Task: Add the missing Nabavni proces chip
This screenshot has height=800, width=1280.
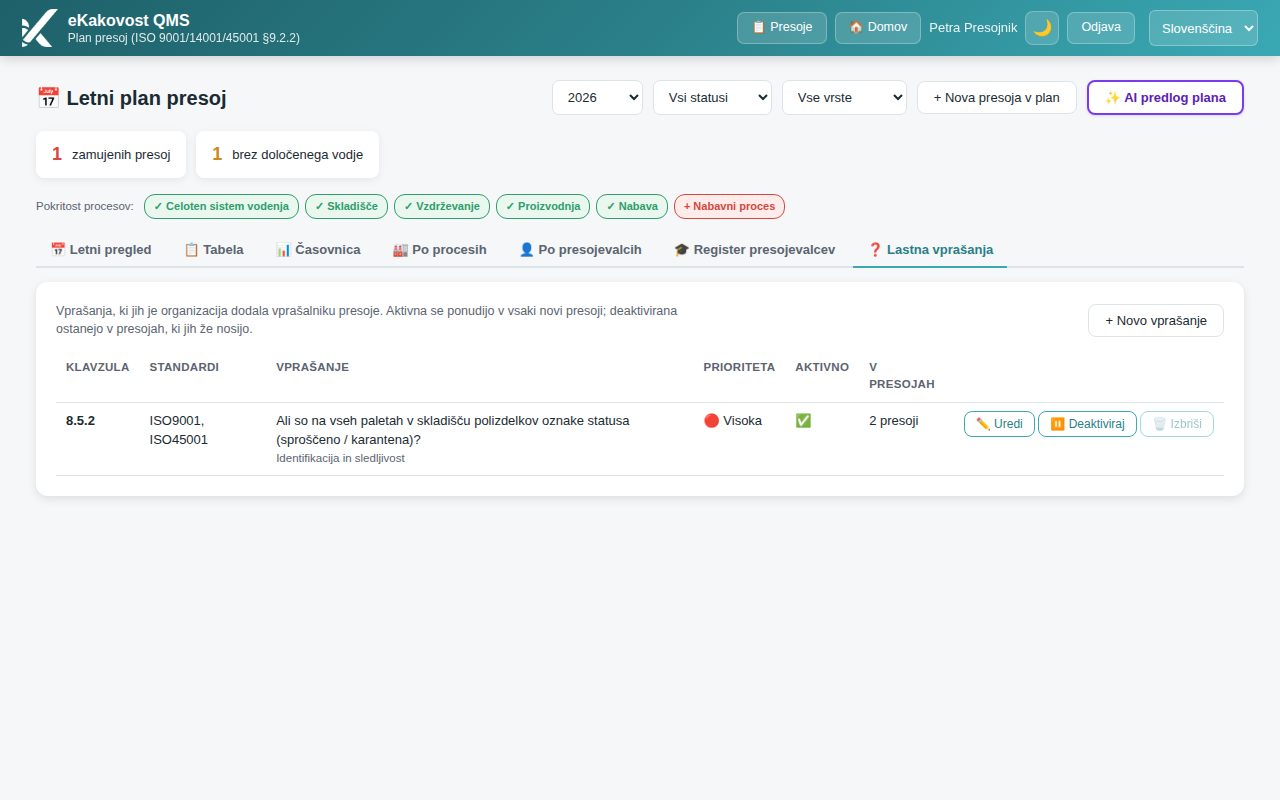Action: tap(730, 206)
